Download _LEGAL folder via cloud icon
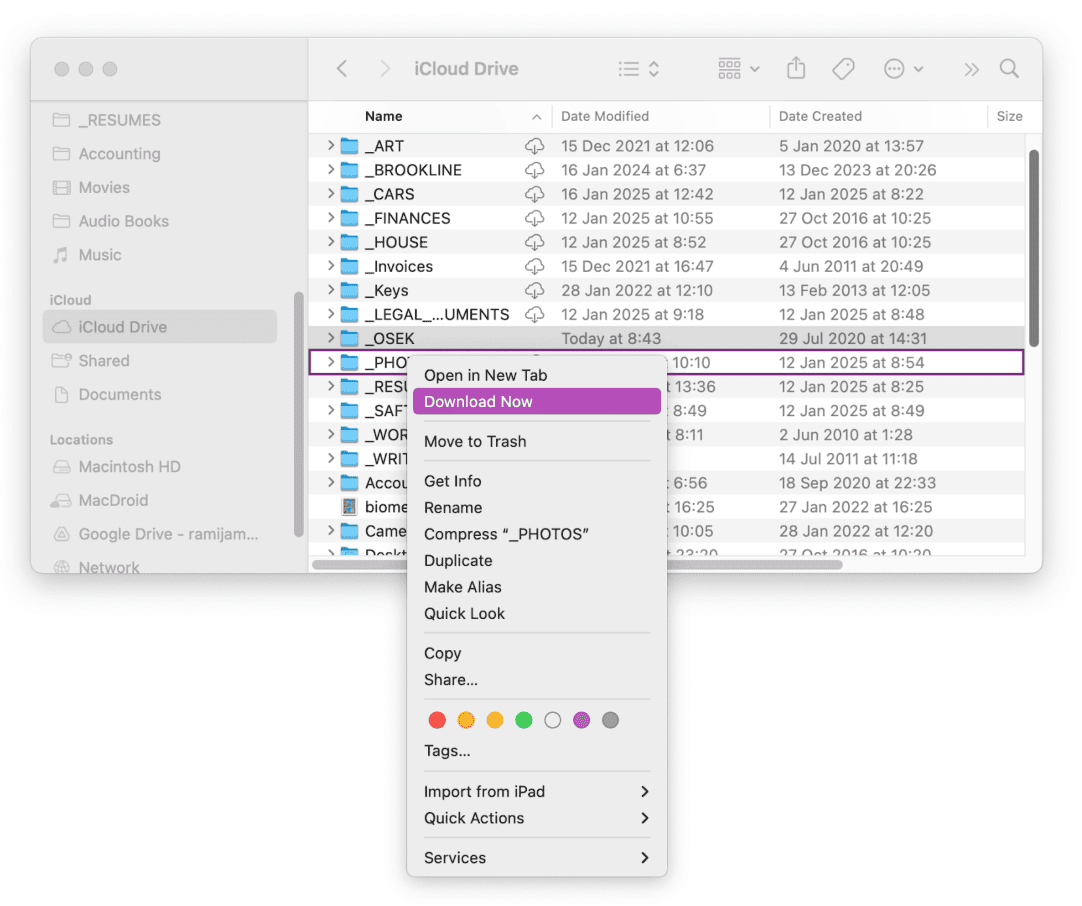The width and height of the screenshot is (1082, 906). (x=534, y=315)
